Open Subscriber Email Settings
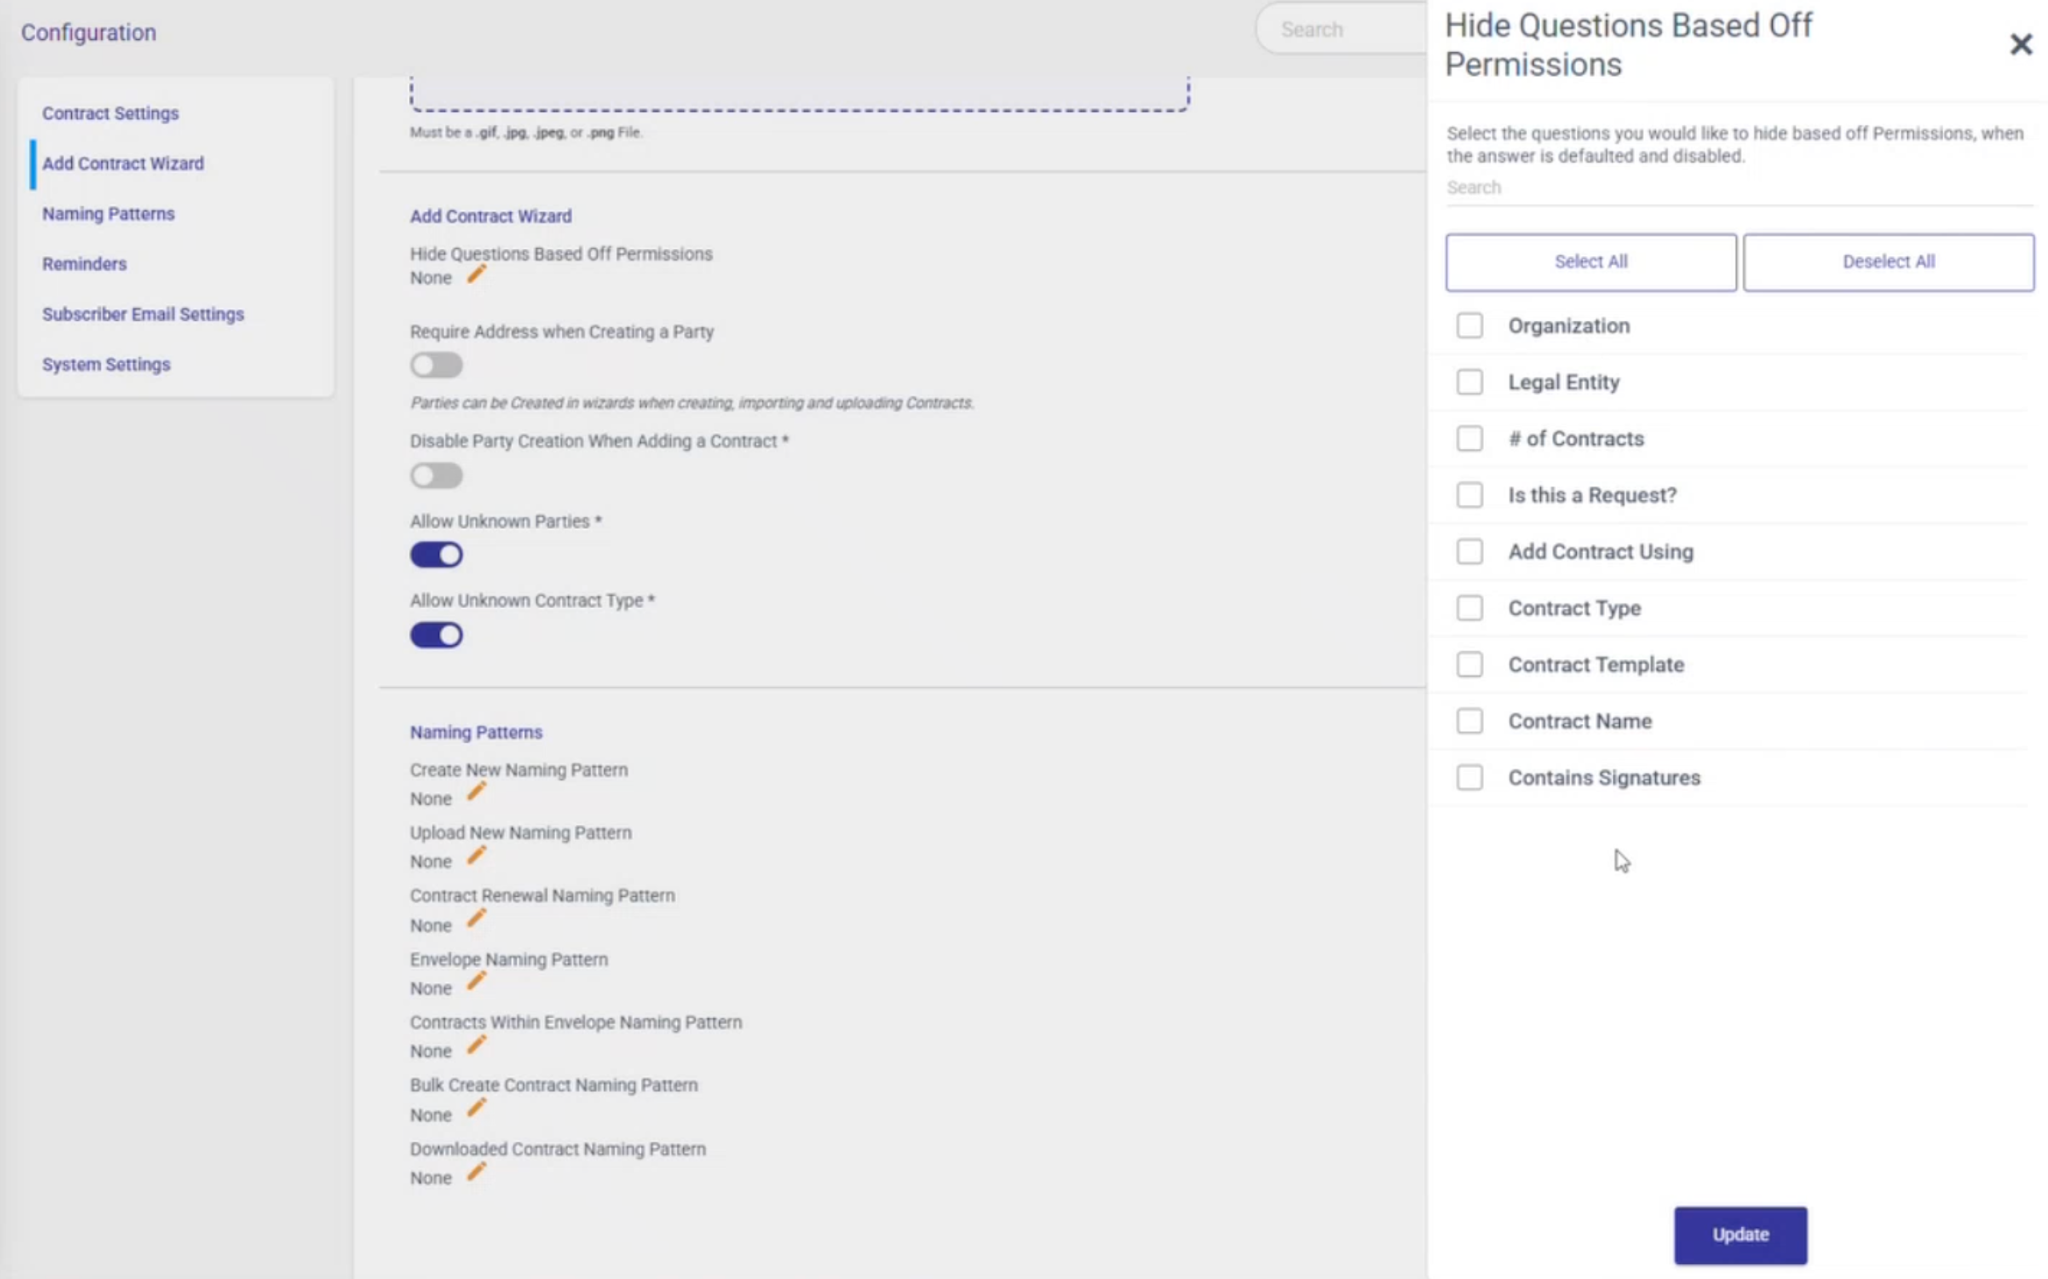Viewport: 2048px width, 1279px height. click(x=143, y=314)
